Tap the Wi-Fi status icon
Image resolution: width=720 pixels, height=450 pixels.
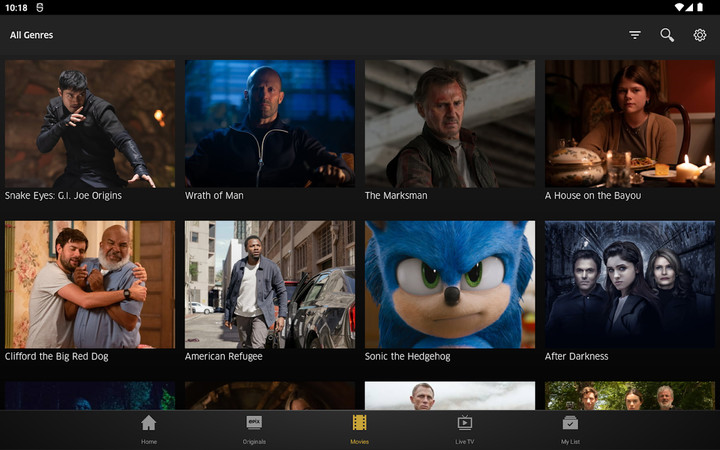[x=680, y=7]
